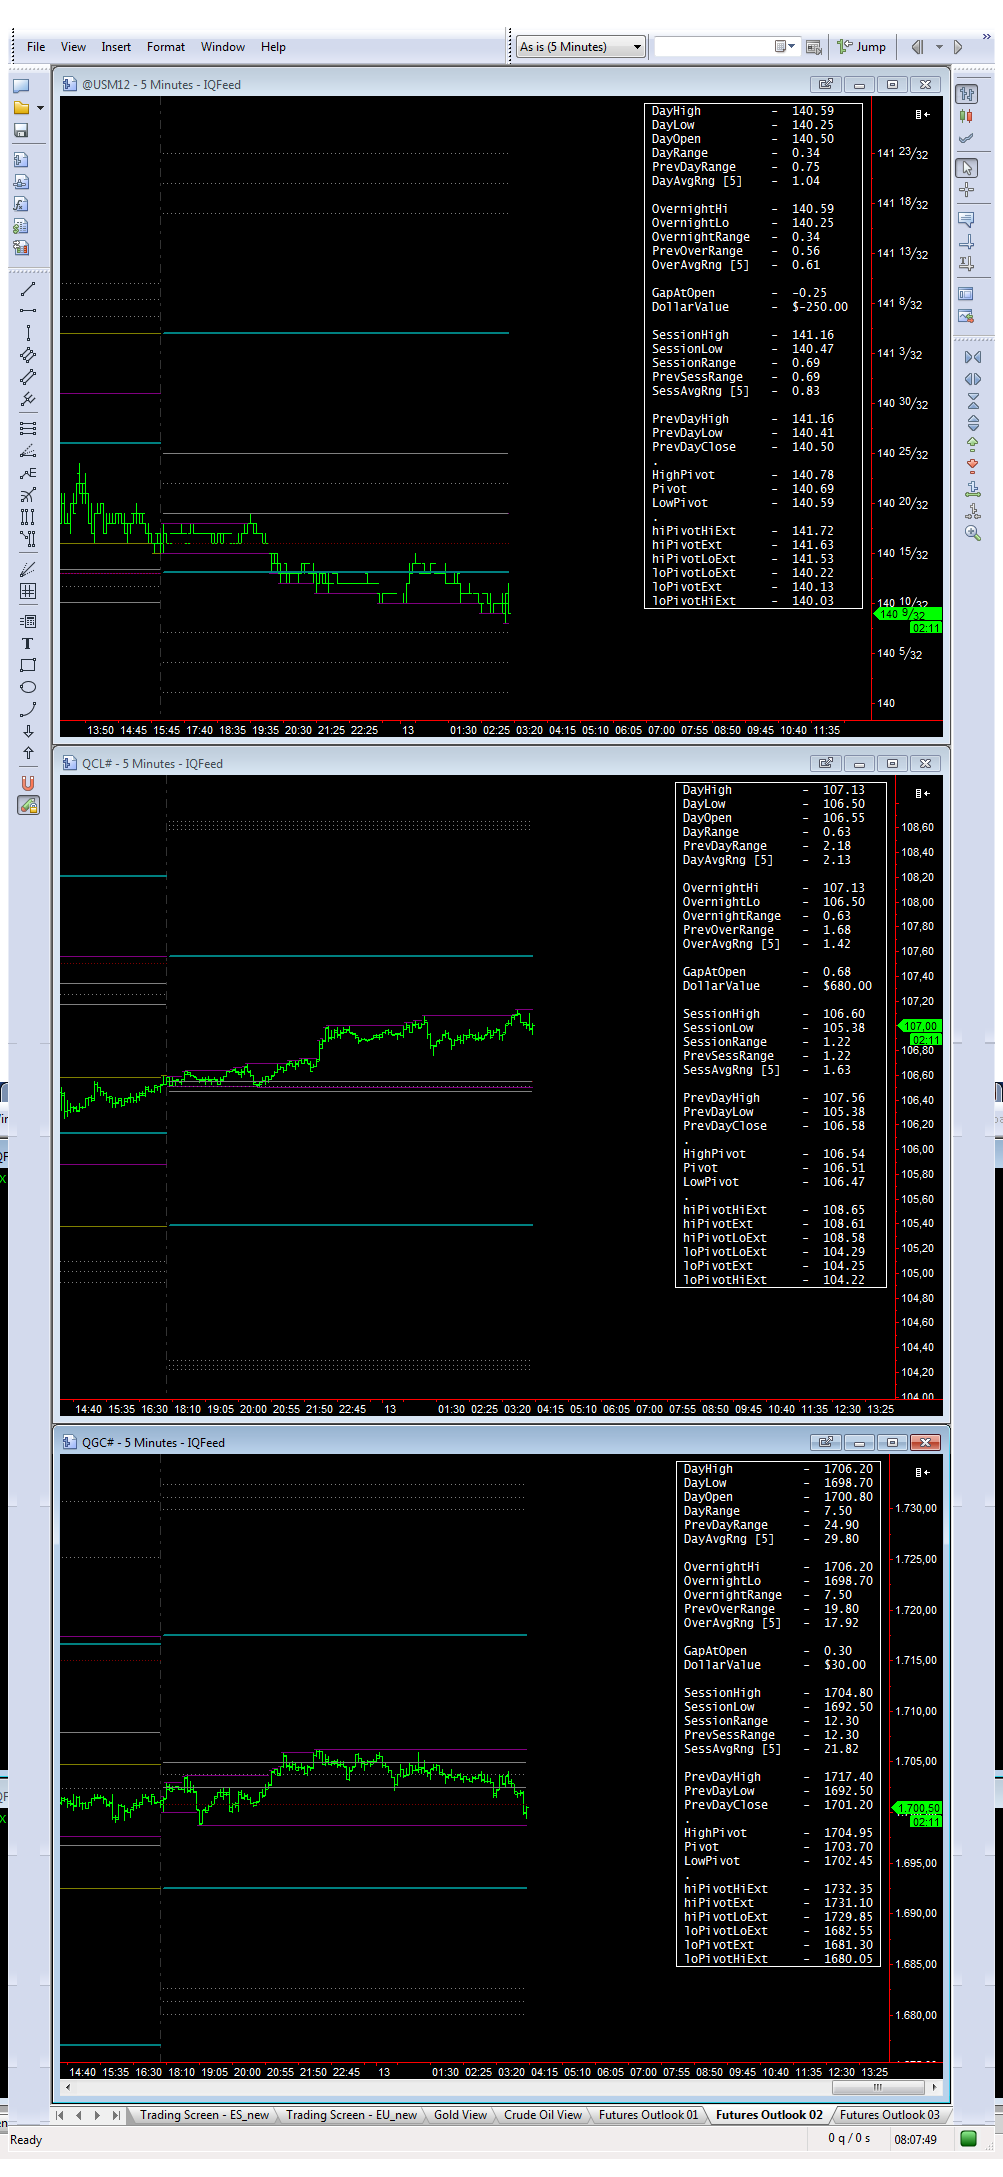The image size is (1003, 2177).
Task: Switch chart style to OHLC bars
Action: click(967, 94)
